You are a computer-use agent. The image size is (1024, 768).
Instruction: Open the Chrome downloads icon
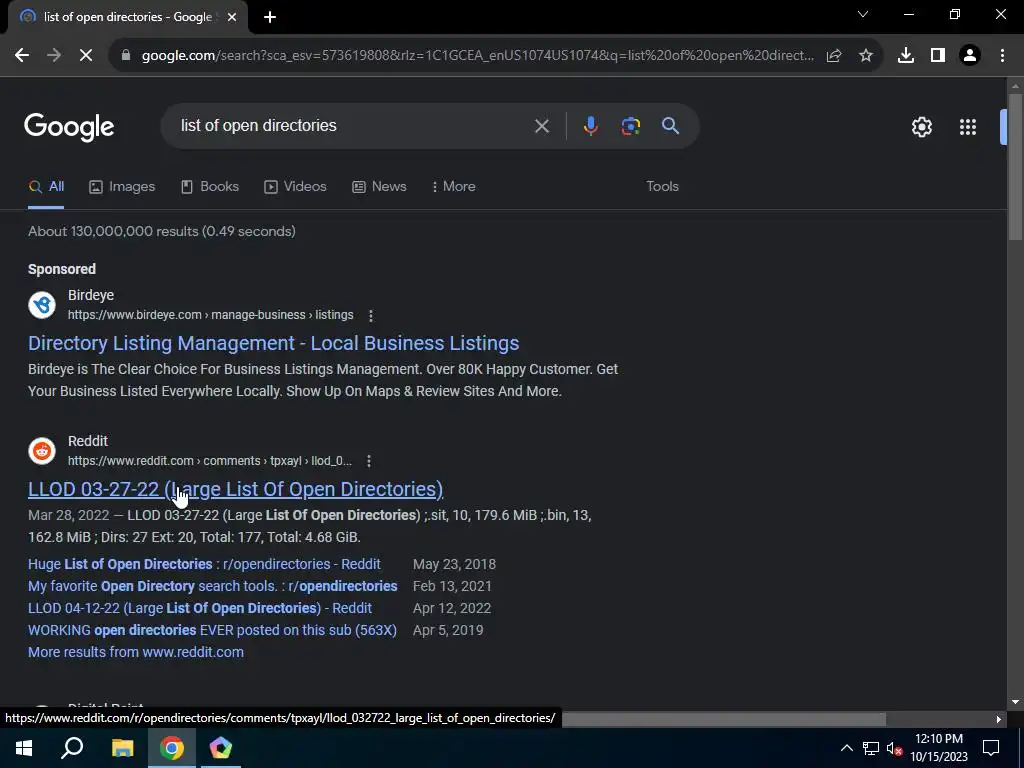pyautogui.click(x=906, y=56)
